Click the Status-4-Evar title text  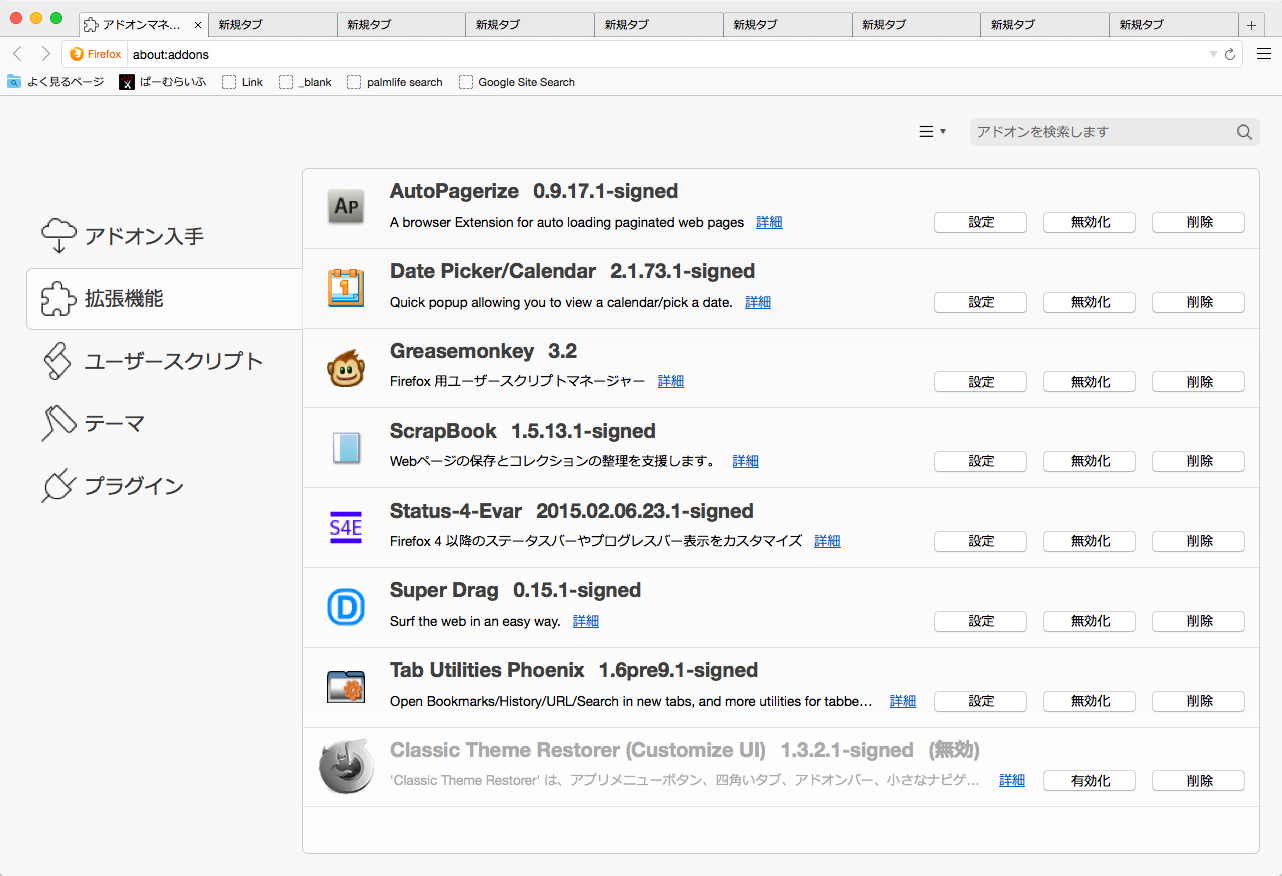pos(456,511)
